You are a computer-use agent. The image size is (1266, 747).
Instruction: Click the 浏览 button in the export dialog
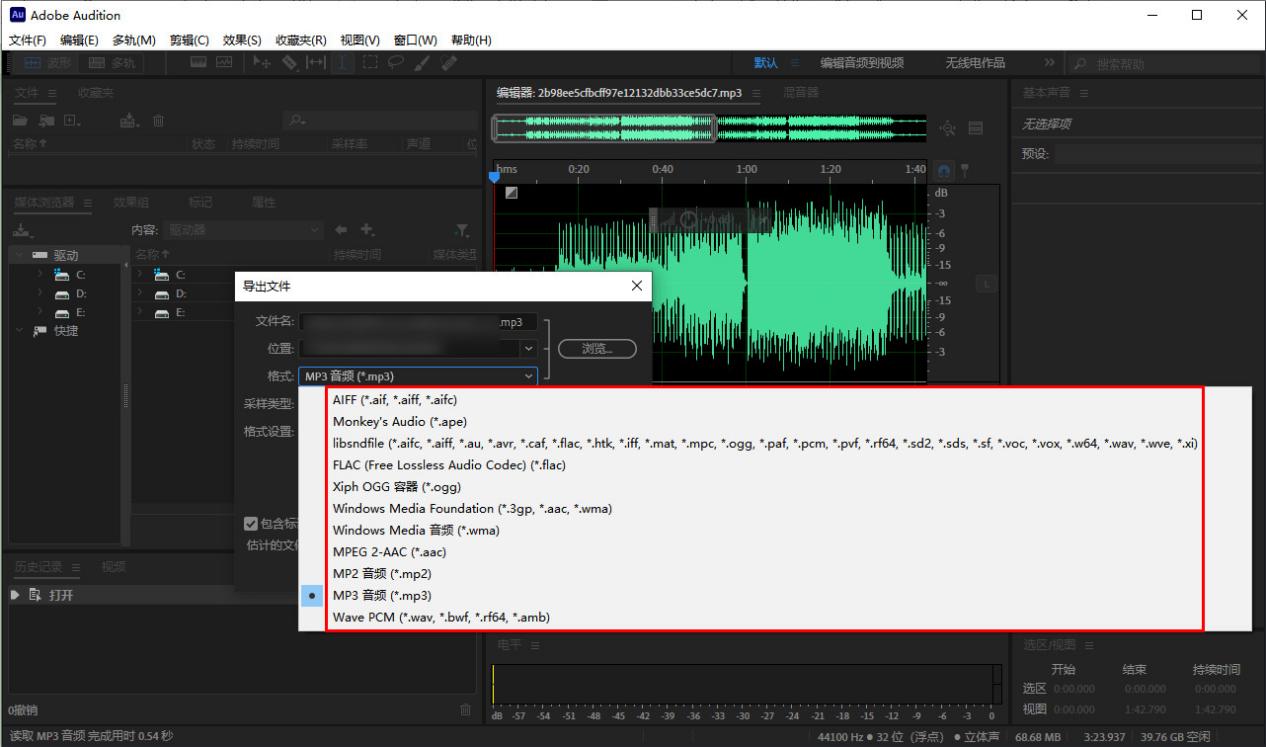tap(597, 348)
